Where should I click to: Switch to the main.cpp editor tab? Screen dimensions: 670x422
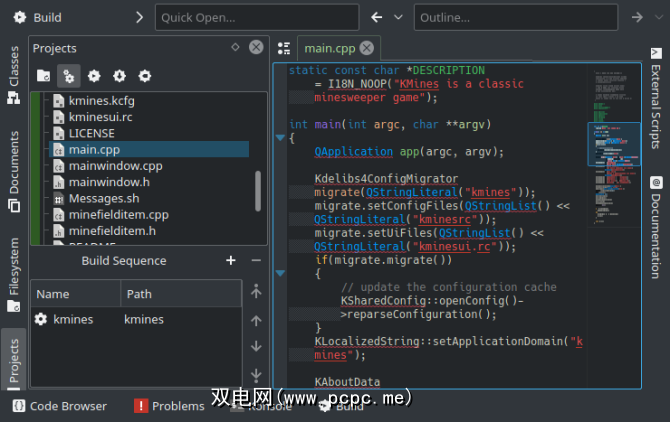[x=329, y=48]
